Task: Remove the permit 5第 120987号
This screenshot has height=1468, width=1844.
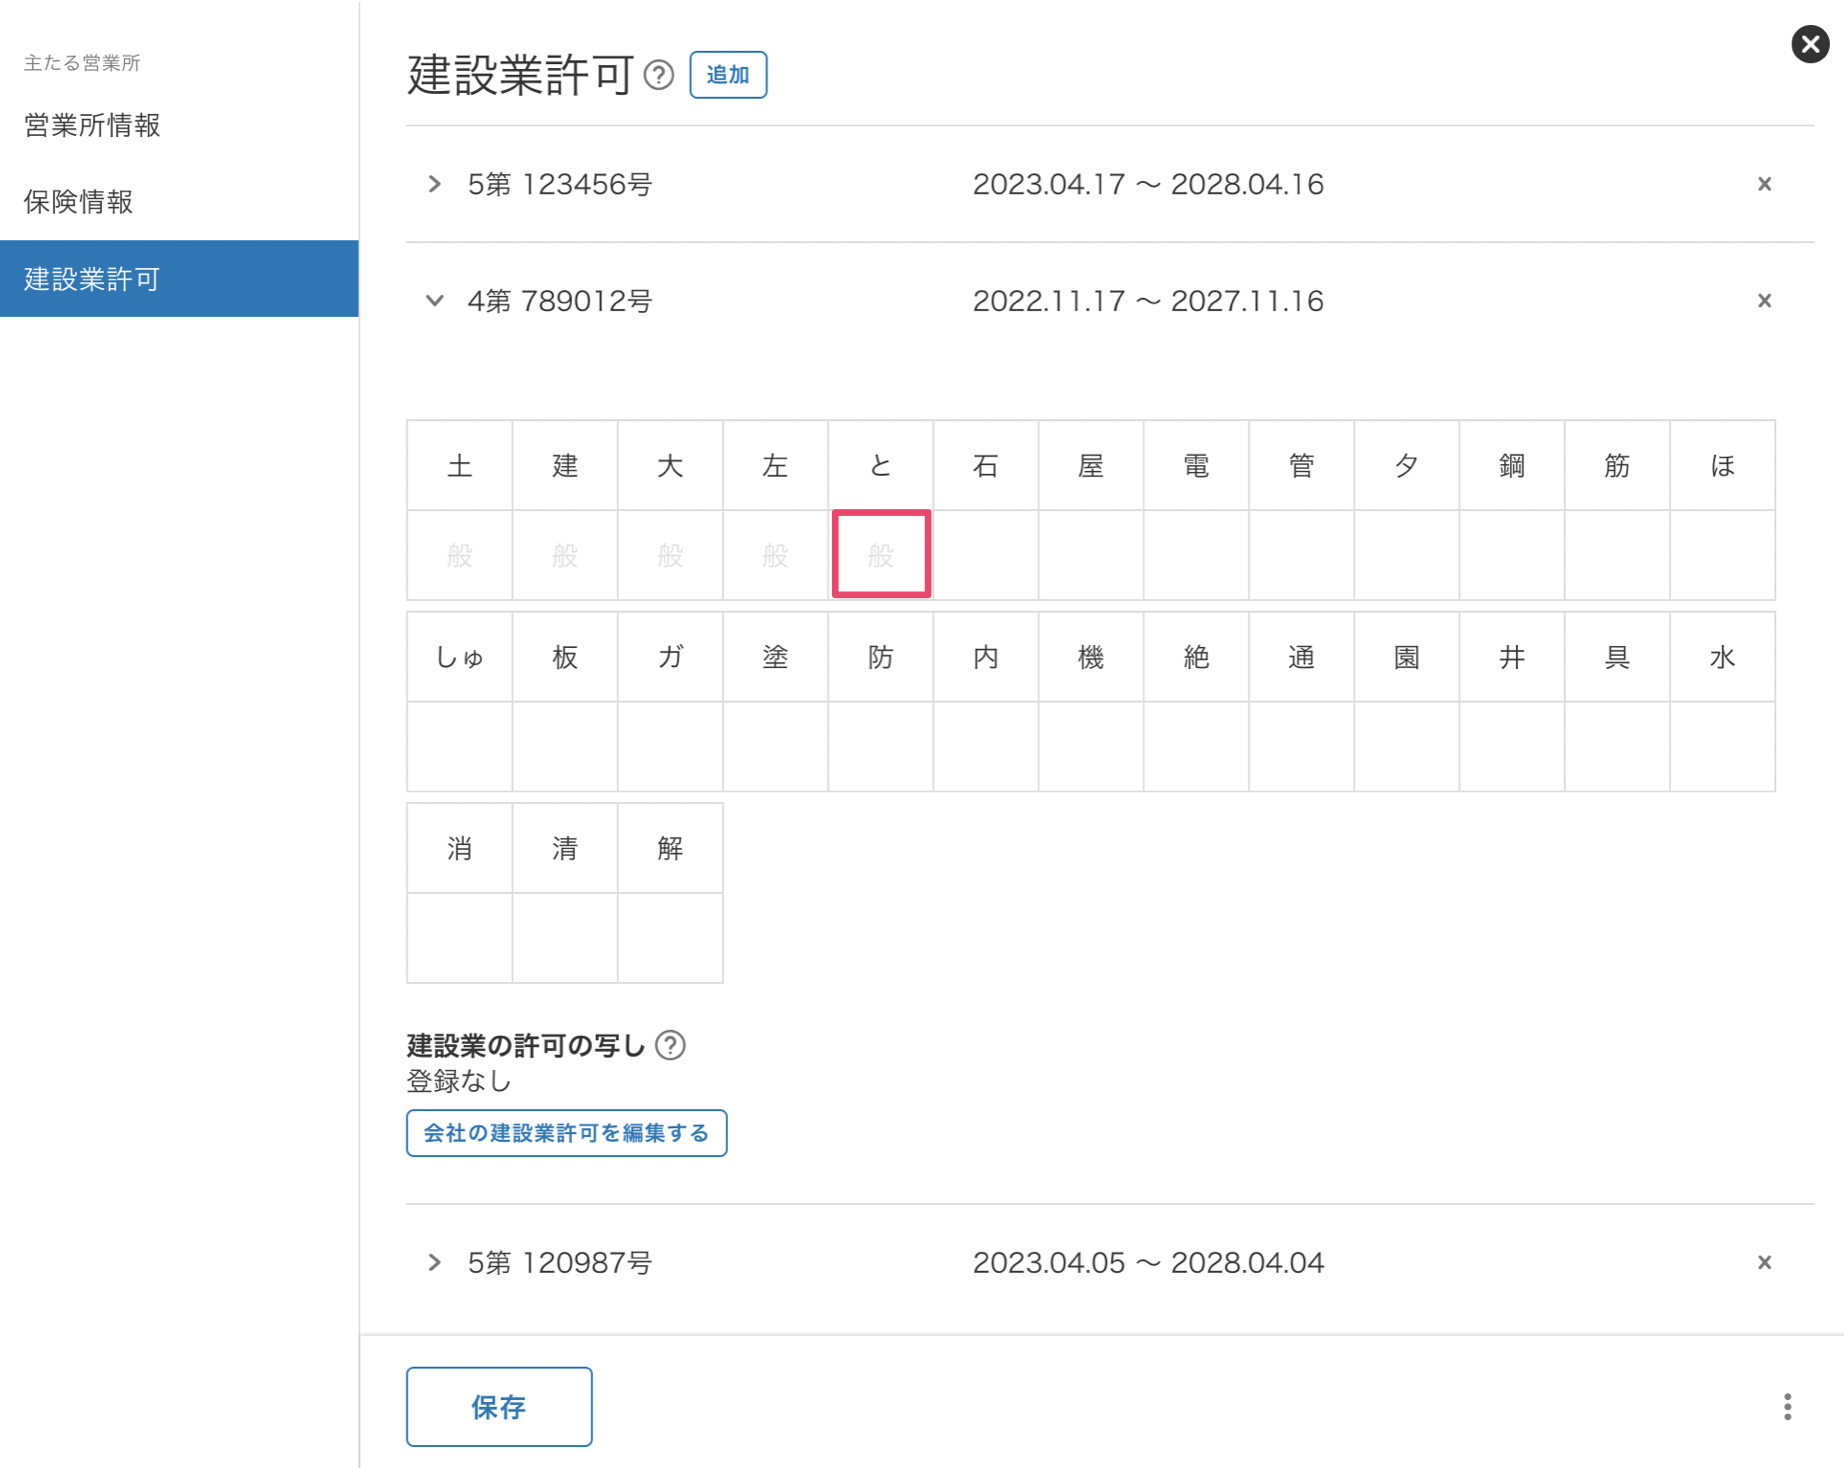Action: point(1764,1263)
